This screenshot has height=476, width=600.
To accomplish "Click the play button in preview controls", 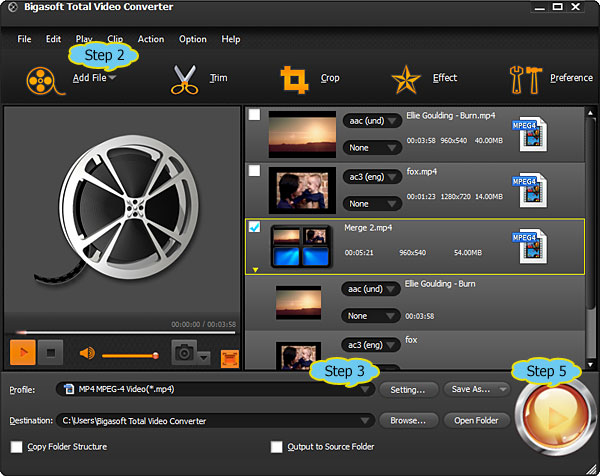I will tap(23, 352).
